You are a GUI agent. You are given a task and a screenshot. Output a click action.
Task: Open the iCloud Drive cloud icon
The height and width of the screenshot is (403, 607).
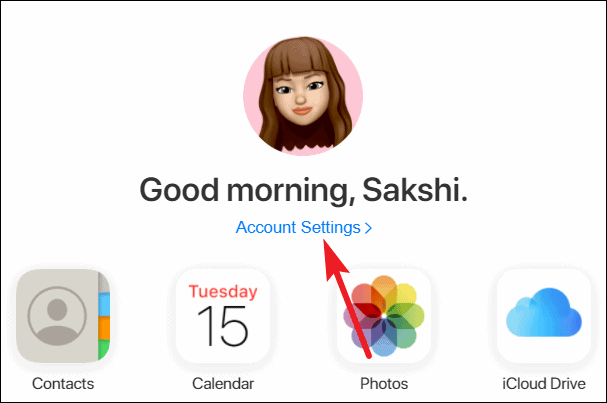coord(544,316)
